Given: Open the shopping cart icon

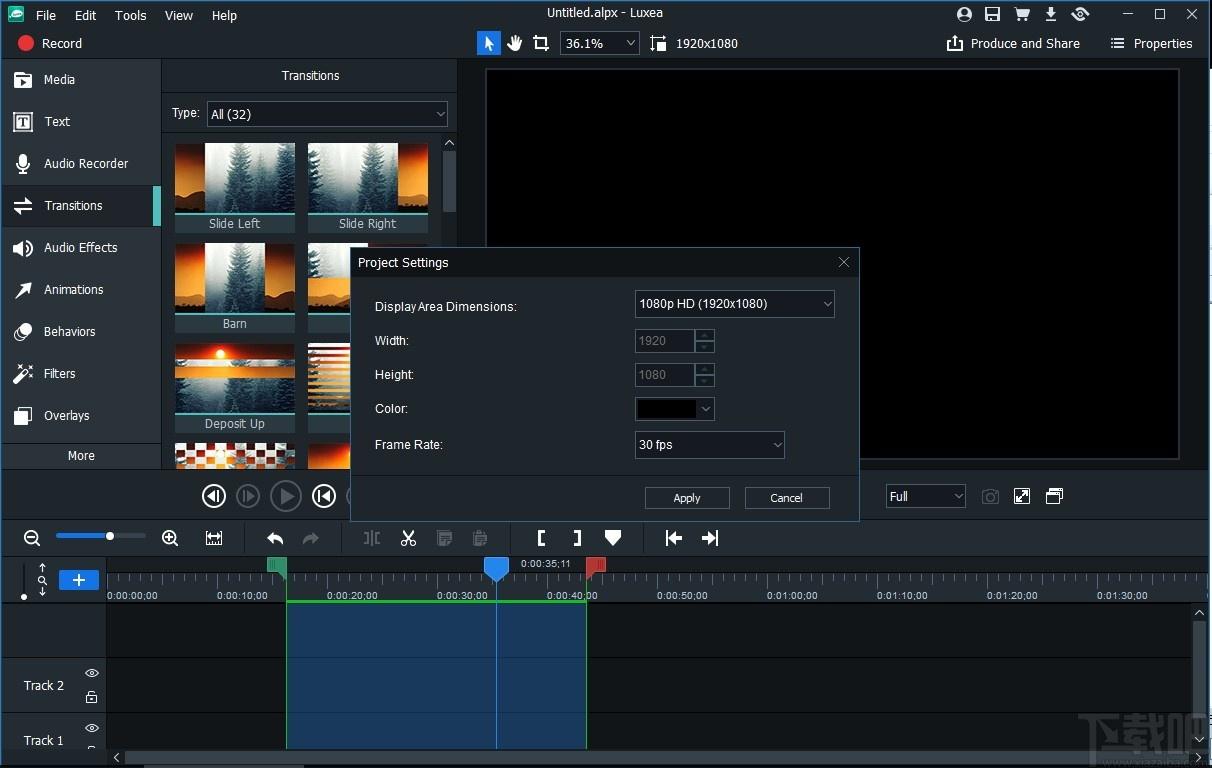Looking at the screenshot, I should pyautogui.click(x=1022, y=14).
